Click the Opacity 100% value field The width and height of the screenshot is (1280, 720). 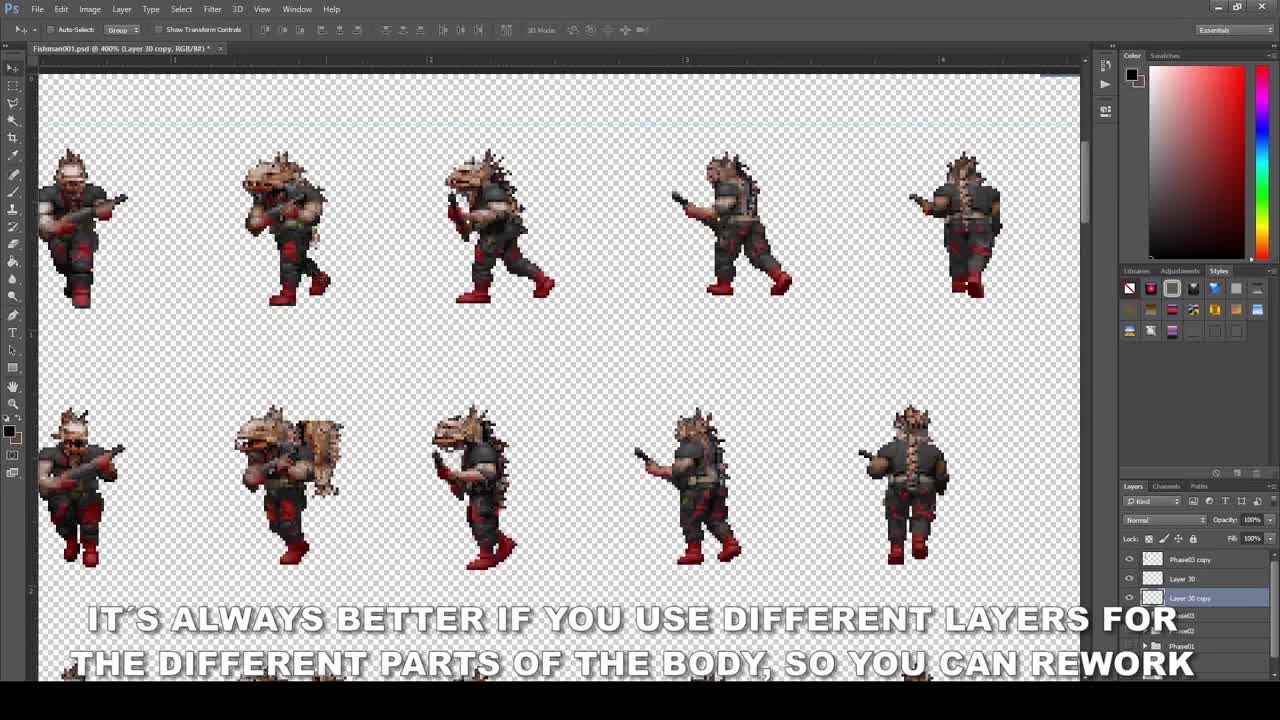tap(1252, 520)
